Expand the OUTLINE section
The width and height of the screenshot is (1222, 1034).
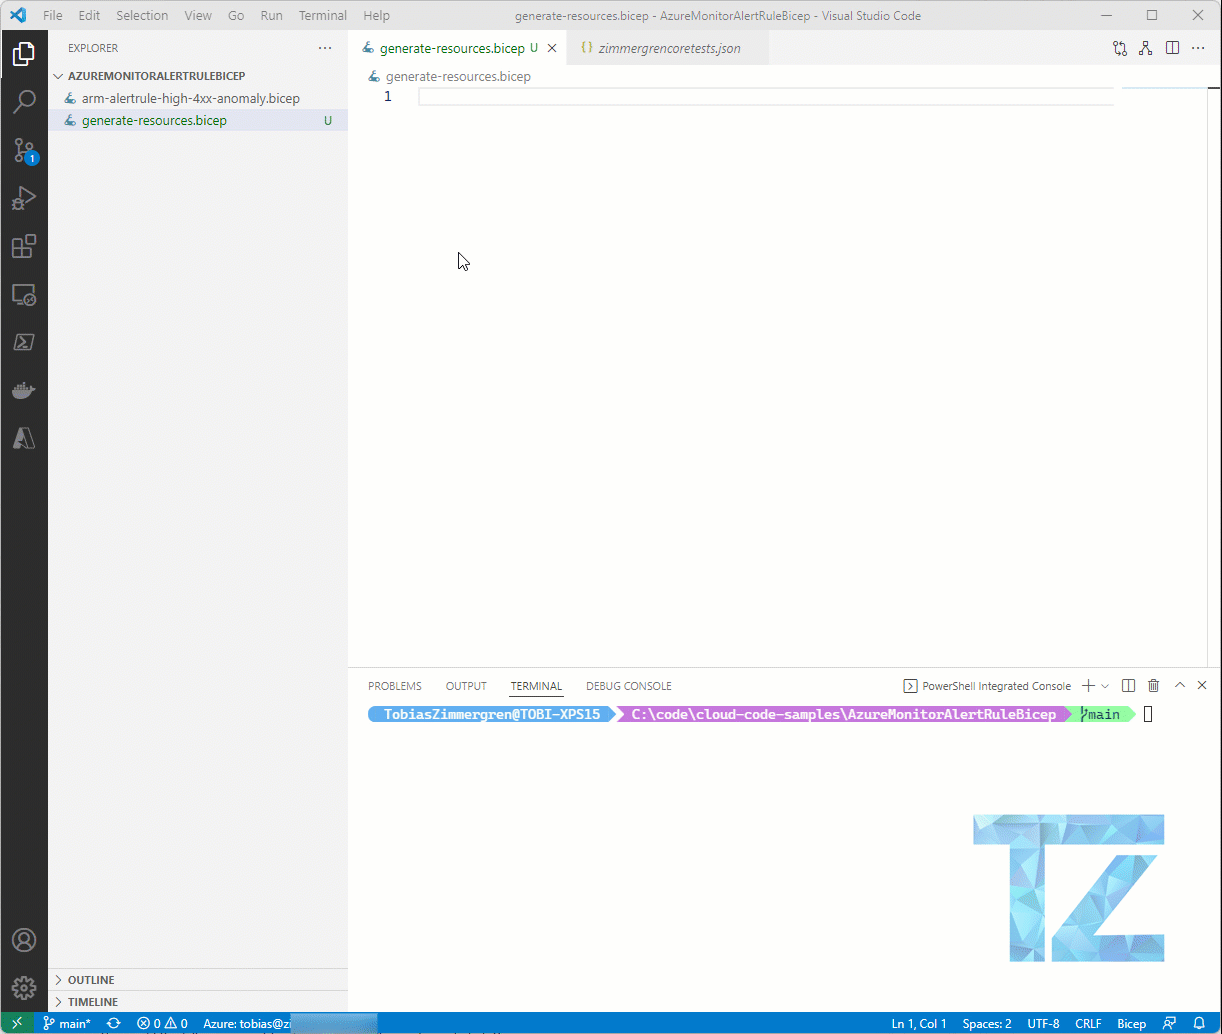pyautogui.click(x=90, y=979)
